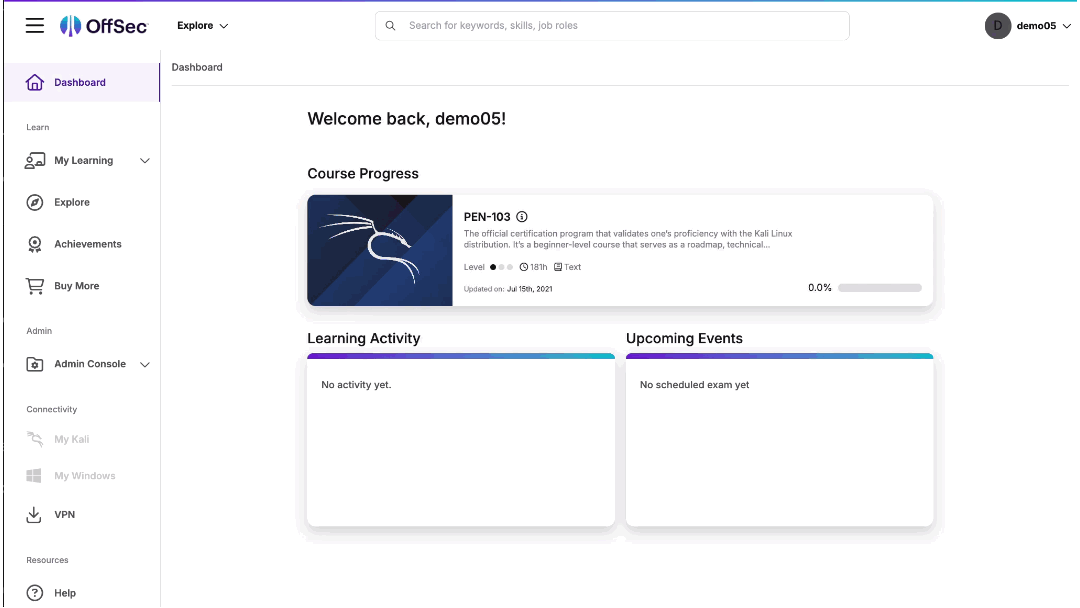The image size is (1080, 608).
Task: Open the PEN-103 course thumbnail
Action: click(380, 251)
